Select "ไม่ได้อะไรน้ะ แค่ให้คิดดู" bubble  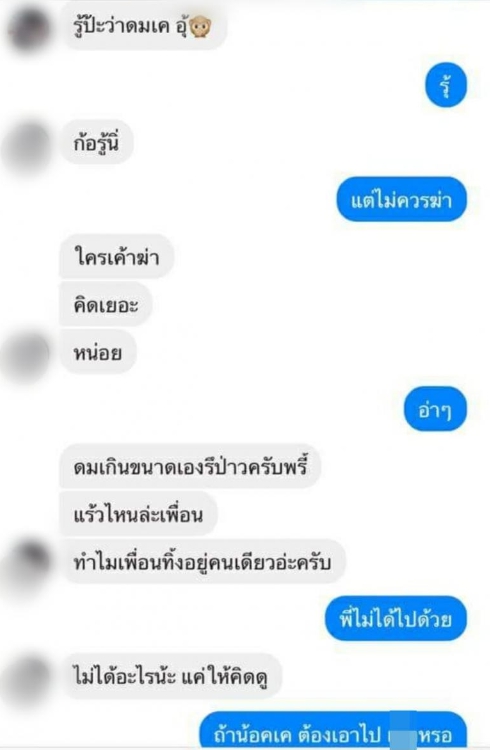pyautogui.click(x=171, y=676)
